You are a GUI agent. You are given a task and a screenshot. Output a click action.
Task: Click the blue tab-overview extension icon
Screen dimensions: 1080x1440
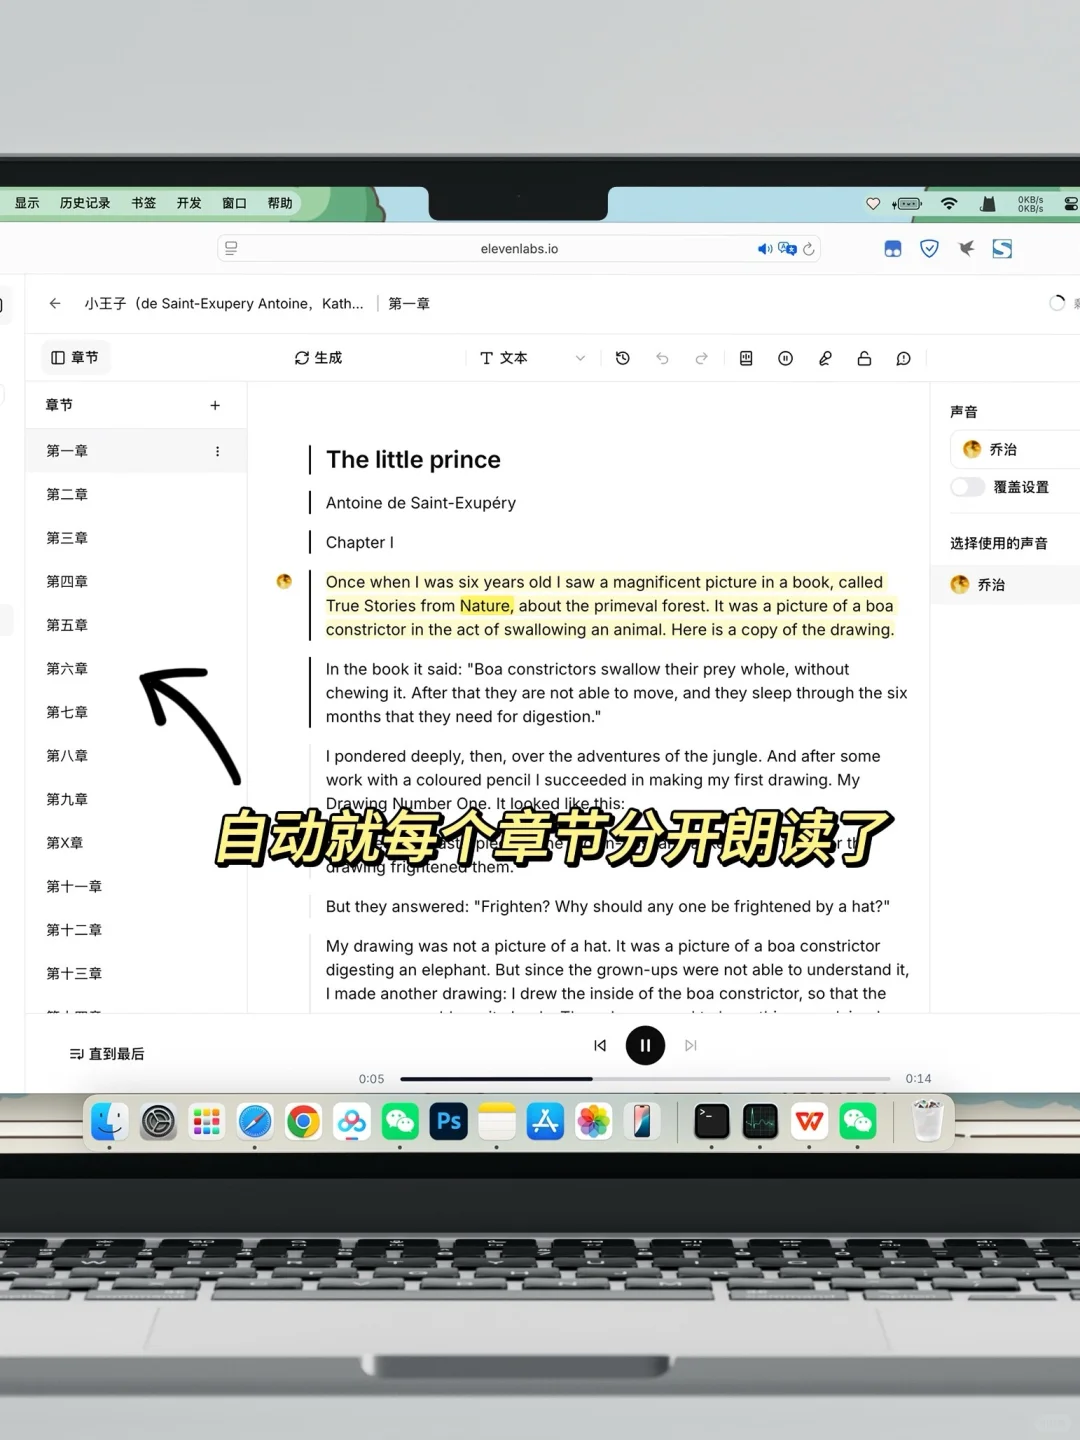pos(893,248)
